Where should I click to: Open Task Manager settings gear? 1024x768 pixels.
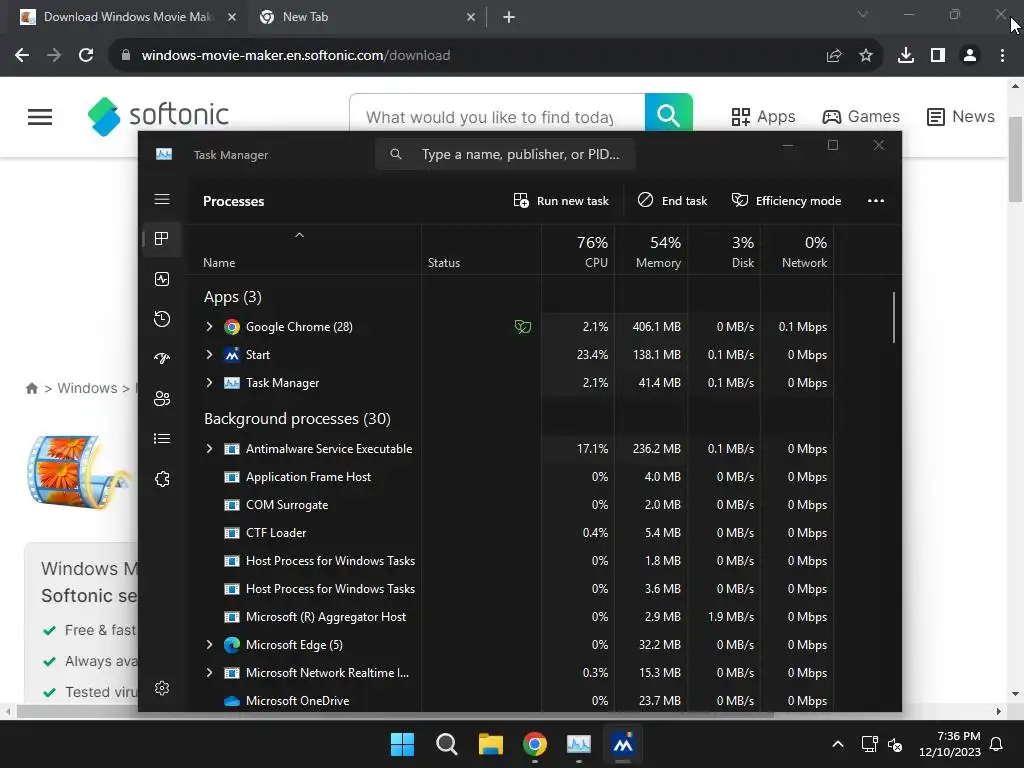[162, 688]
